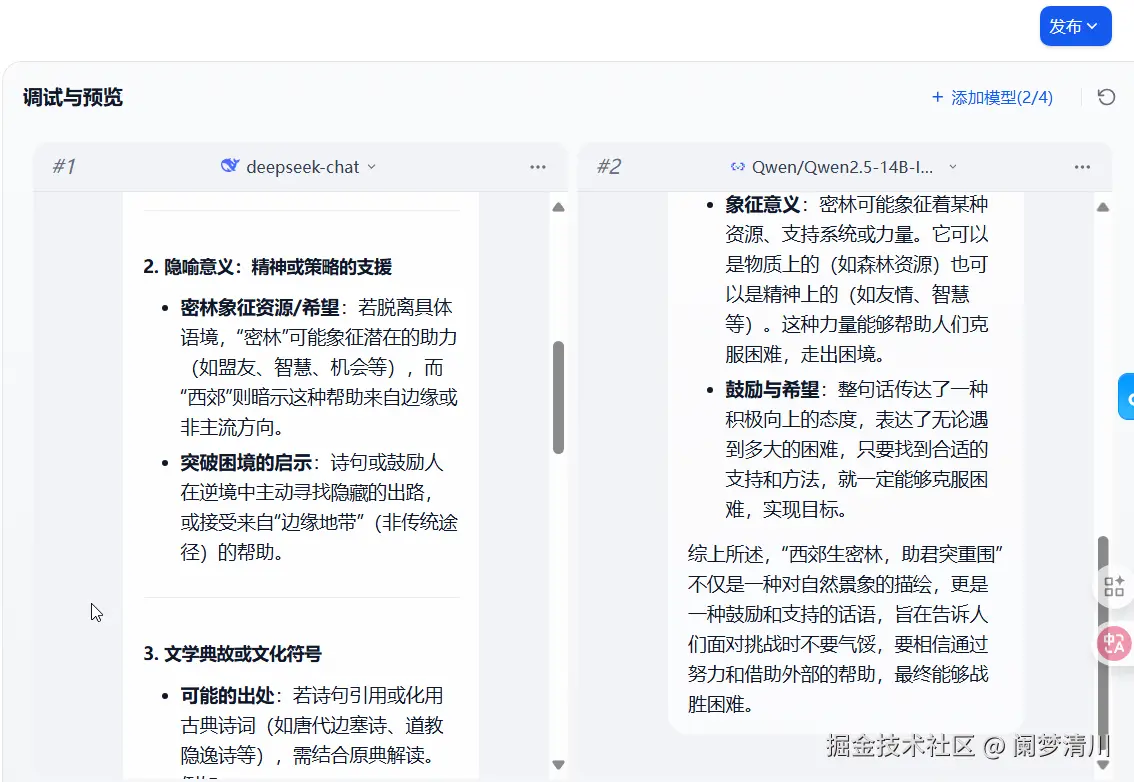This screenshot has width=1134, height=782.
Task: Click bold text 鼓励与希望 in Qwen panel
Action: 772,389
